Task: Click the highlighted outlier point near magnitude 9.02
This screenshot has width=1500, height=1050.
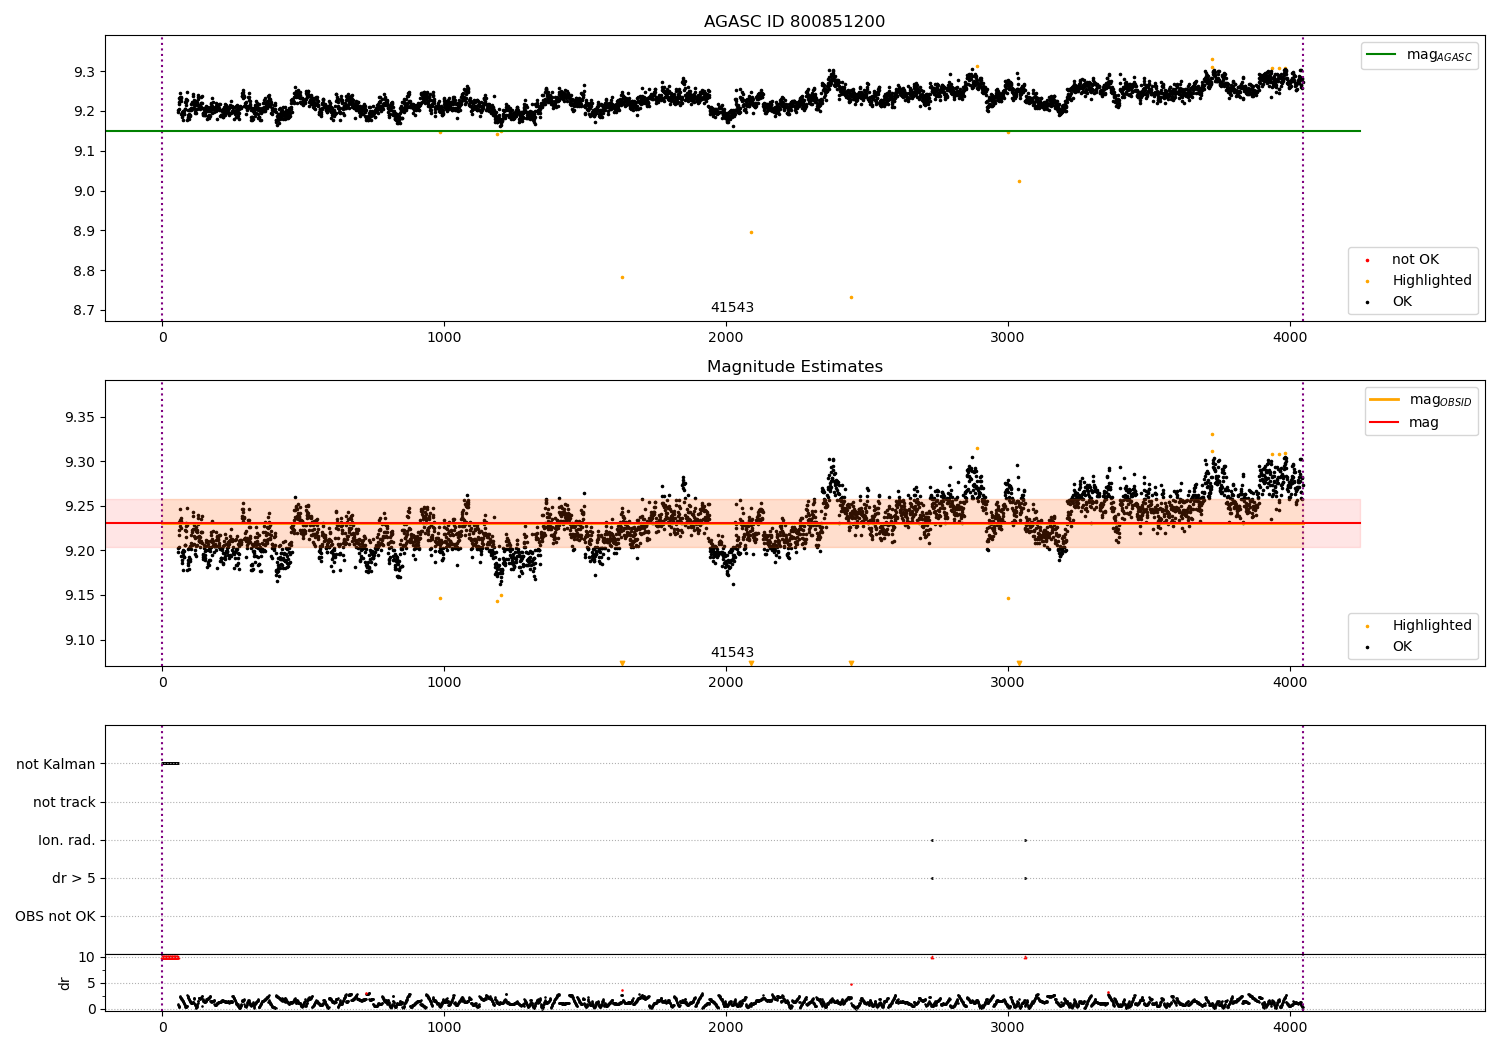Action: (1019, 181)
